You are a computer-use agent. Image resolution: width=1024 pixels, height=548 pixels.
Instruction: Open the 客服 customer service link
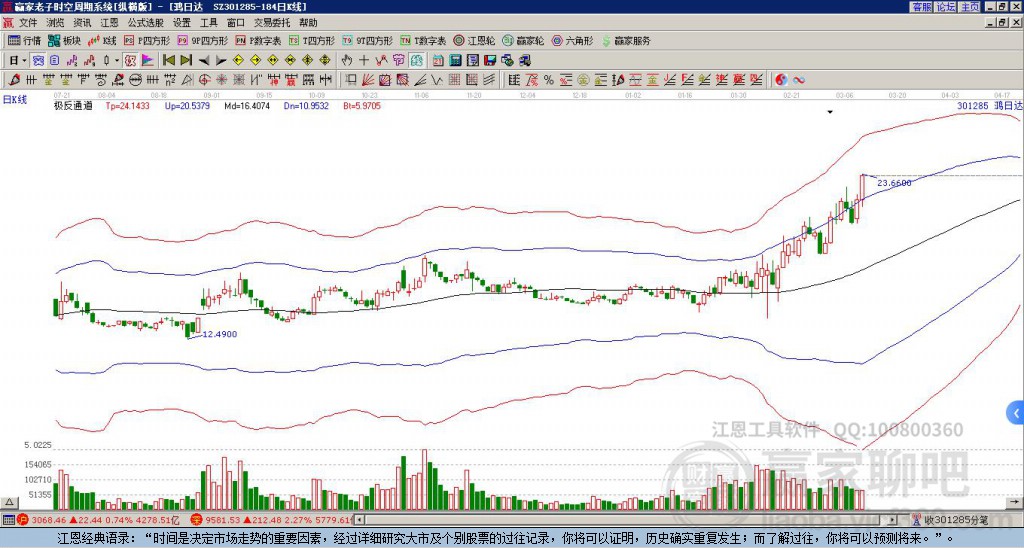coord(921,7)
